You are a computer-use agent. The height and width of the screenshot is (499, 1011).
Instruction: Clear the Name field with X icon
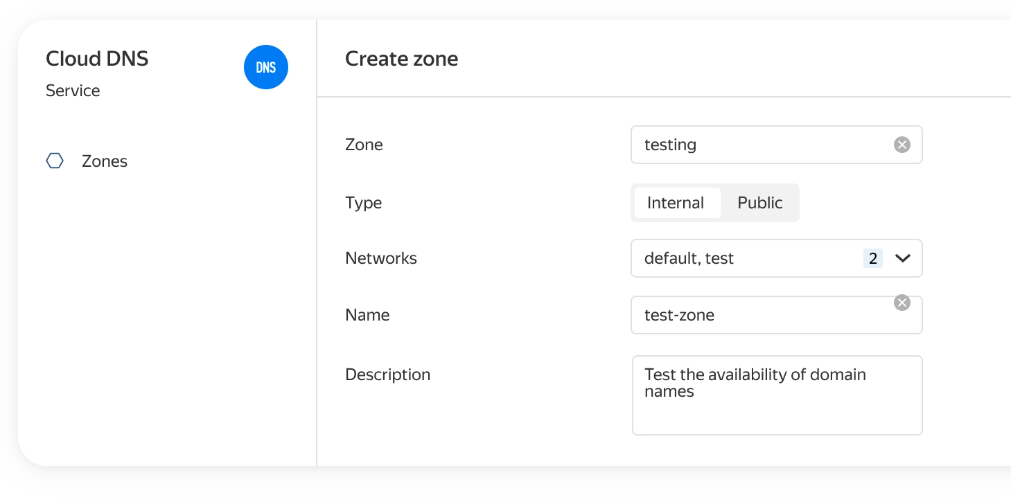click(902, 303)
